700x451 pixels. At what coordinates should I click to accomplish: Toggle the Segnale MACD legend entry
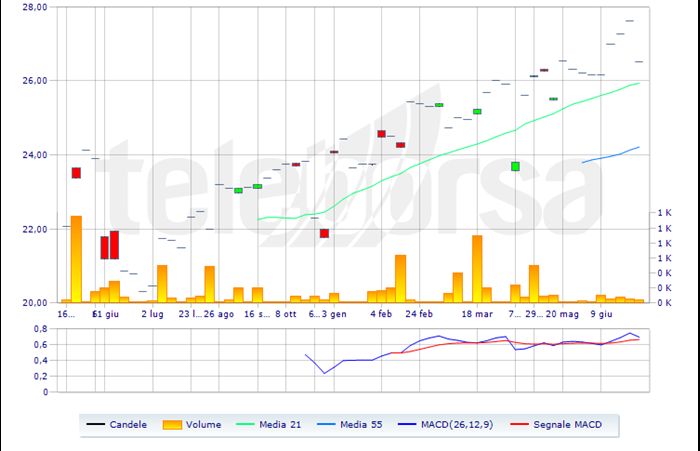coord(555,424)
